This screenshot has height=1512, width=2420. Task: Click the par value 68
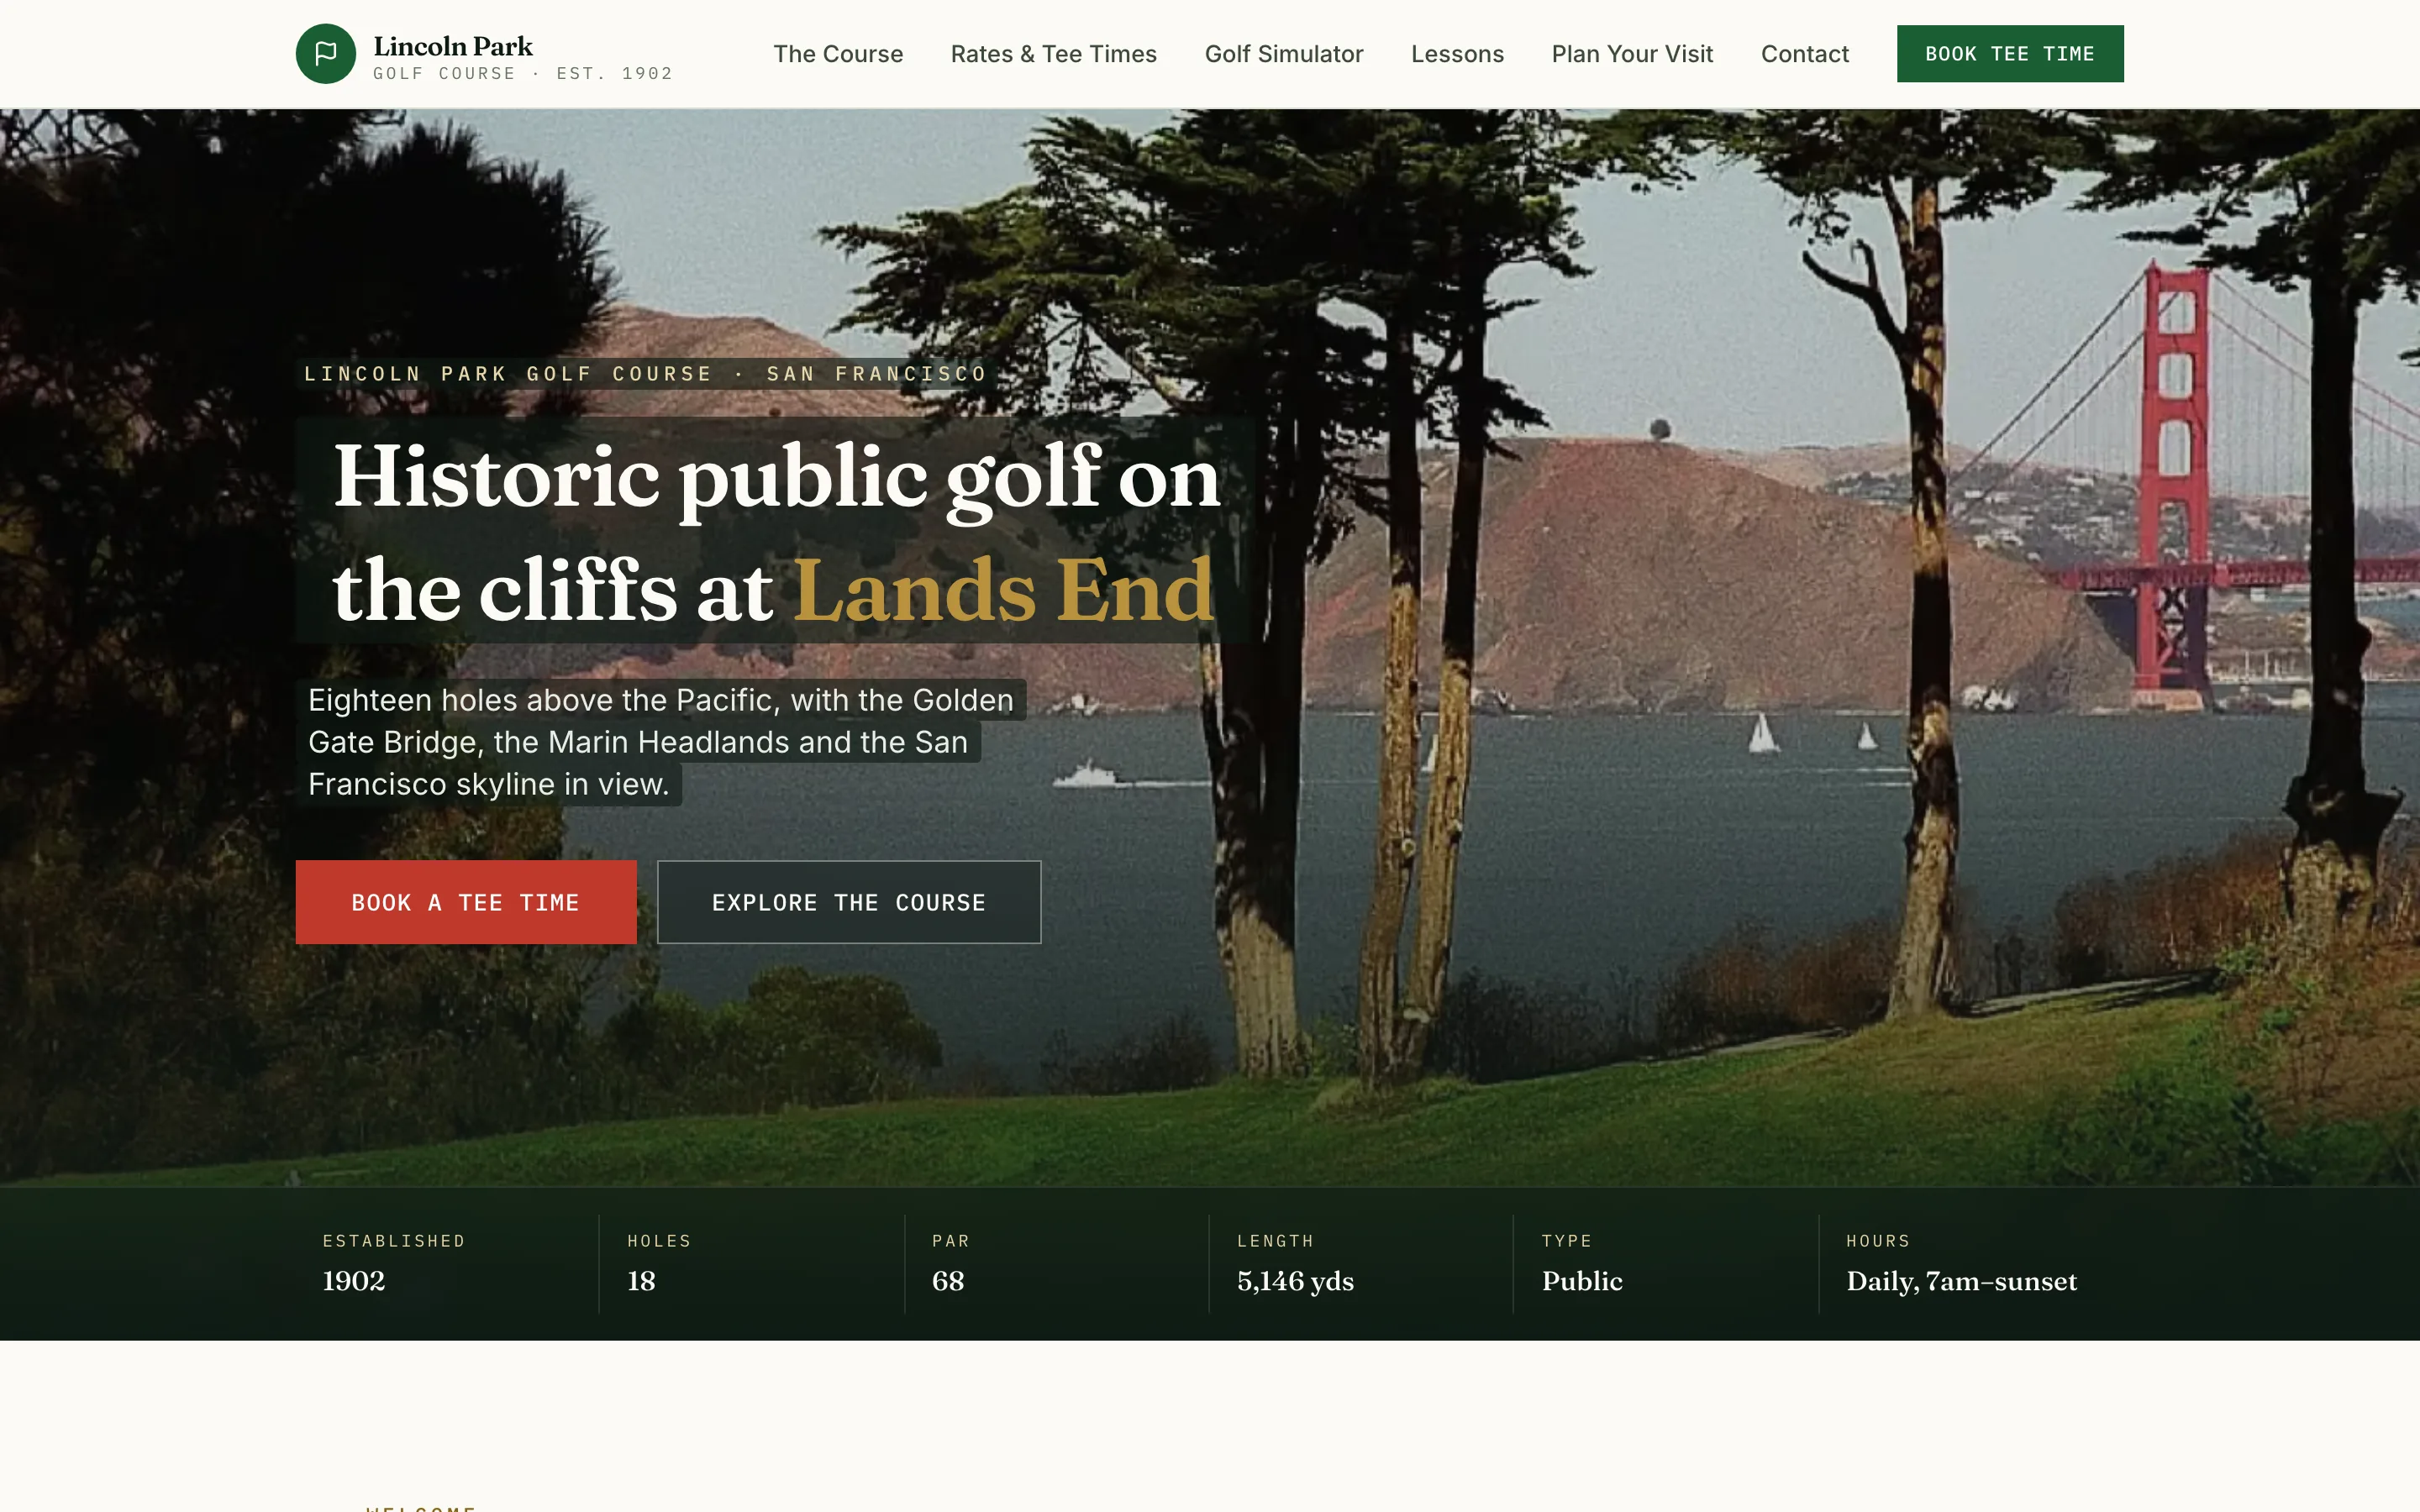click(948, 1281)
